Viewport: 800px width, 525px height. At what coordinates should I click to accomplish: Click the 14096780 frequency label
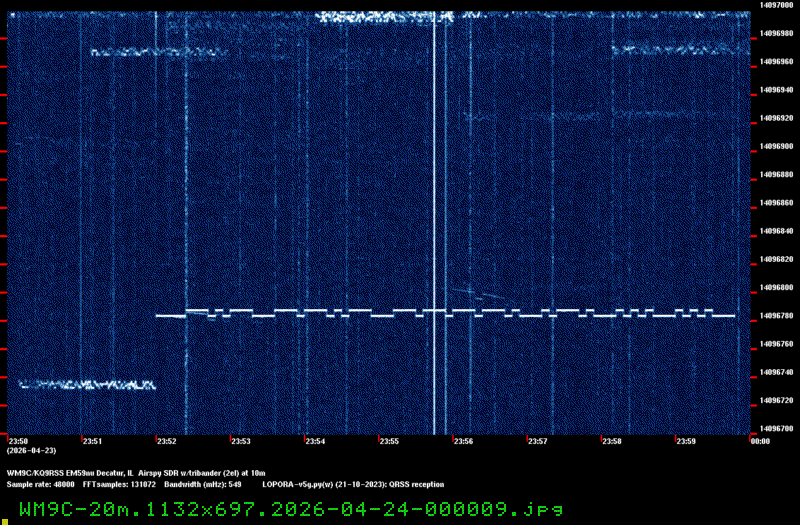tap(776, 316)
